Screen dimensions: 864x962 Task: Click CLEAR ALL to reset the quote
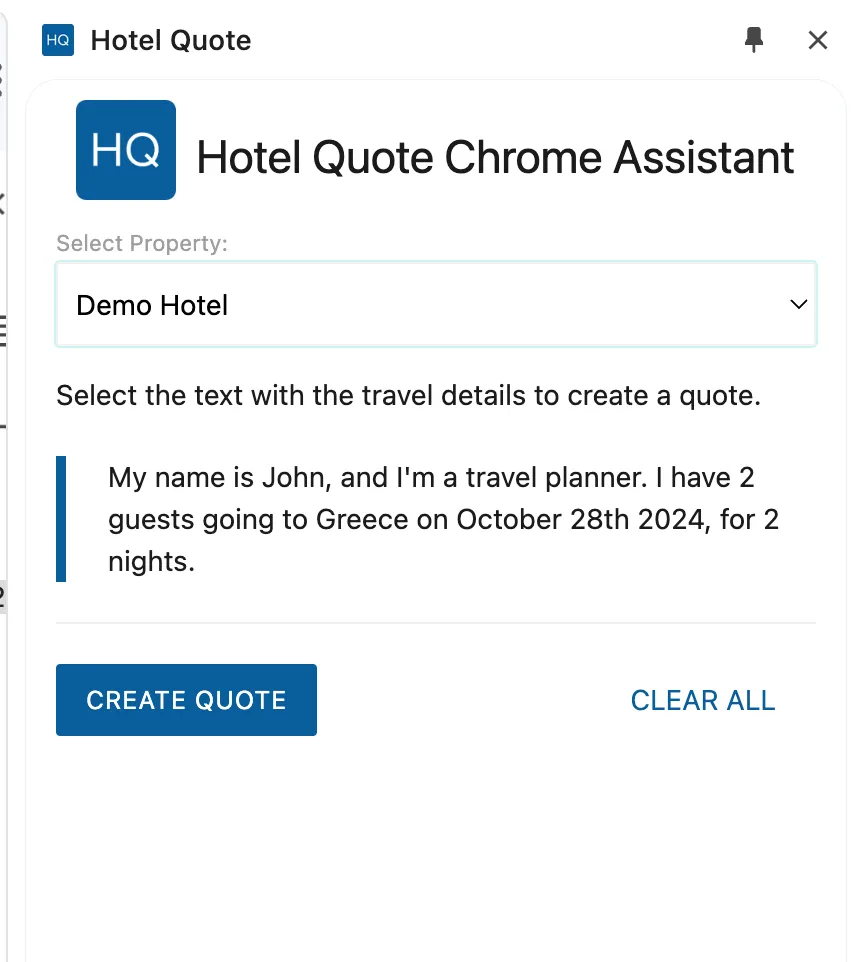point(702,700)
